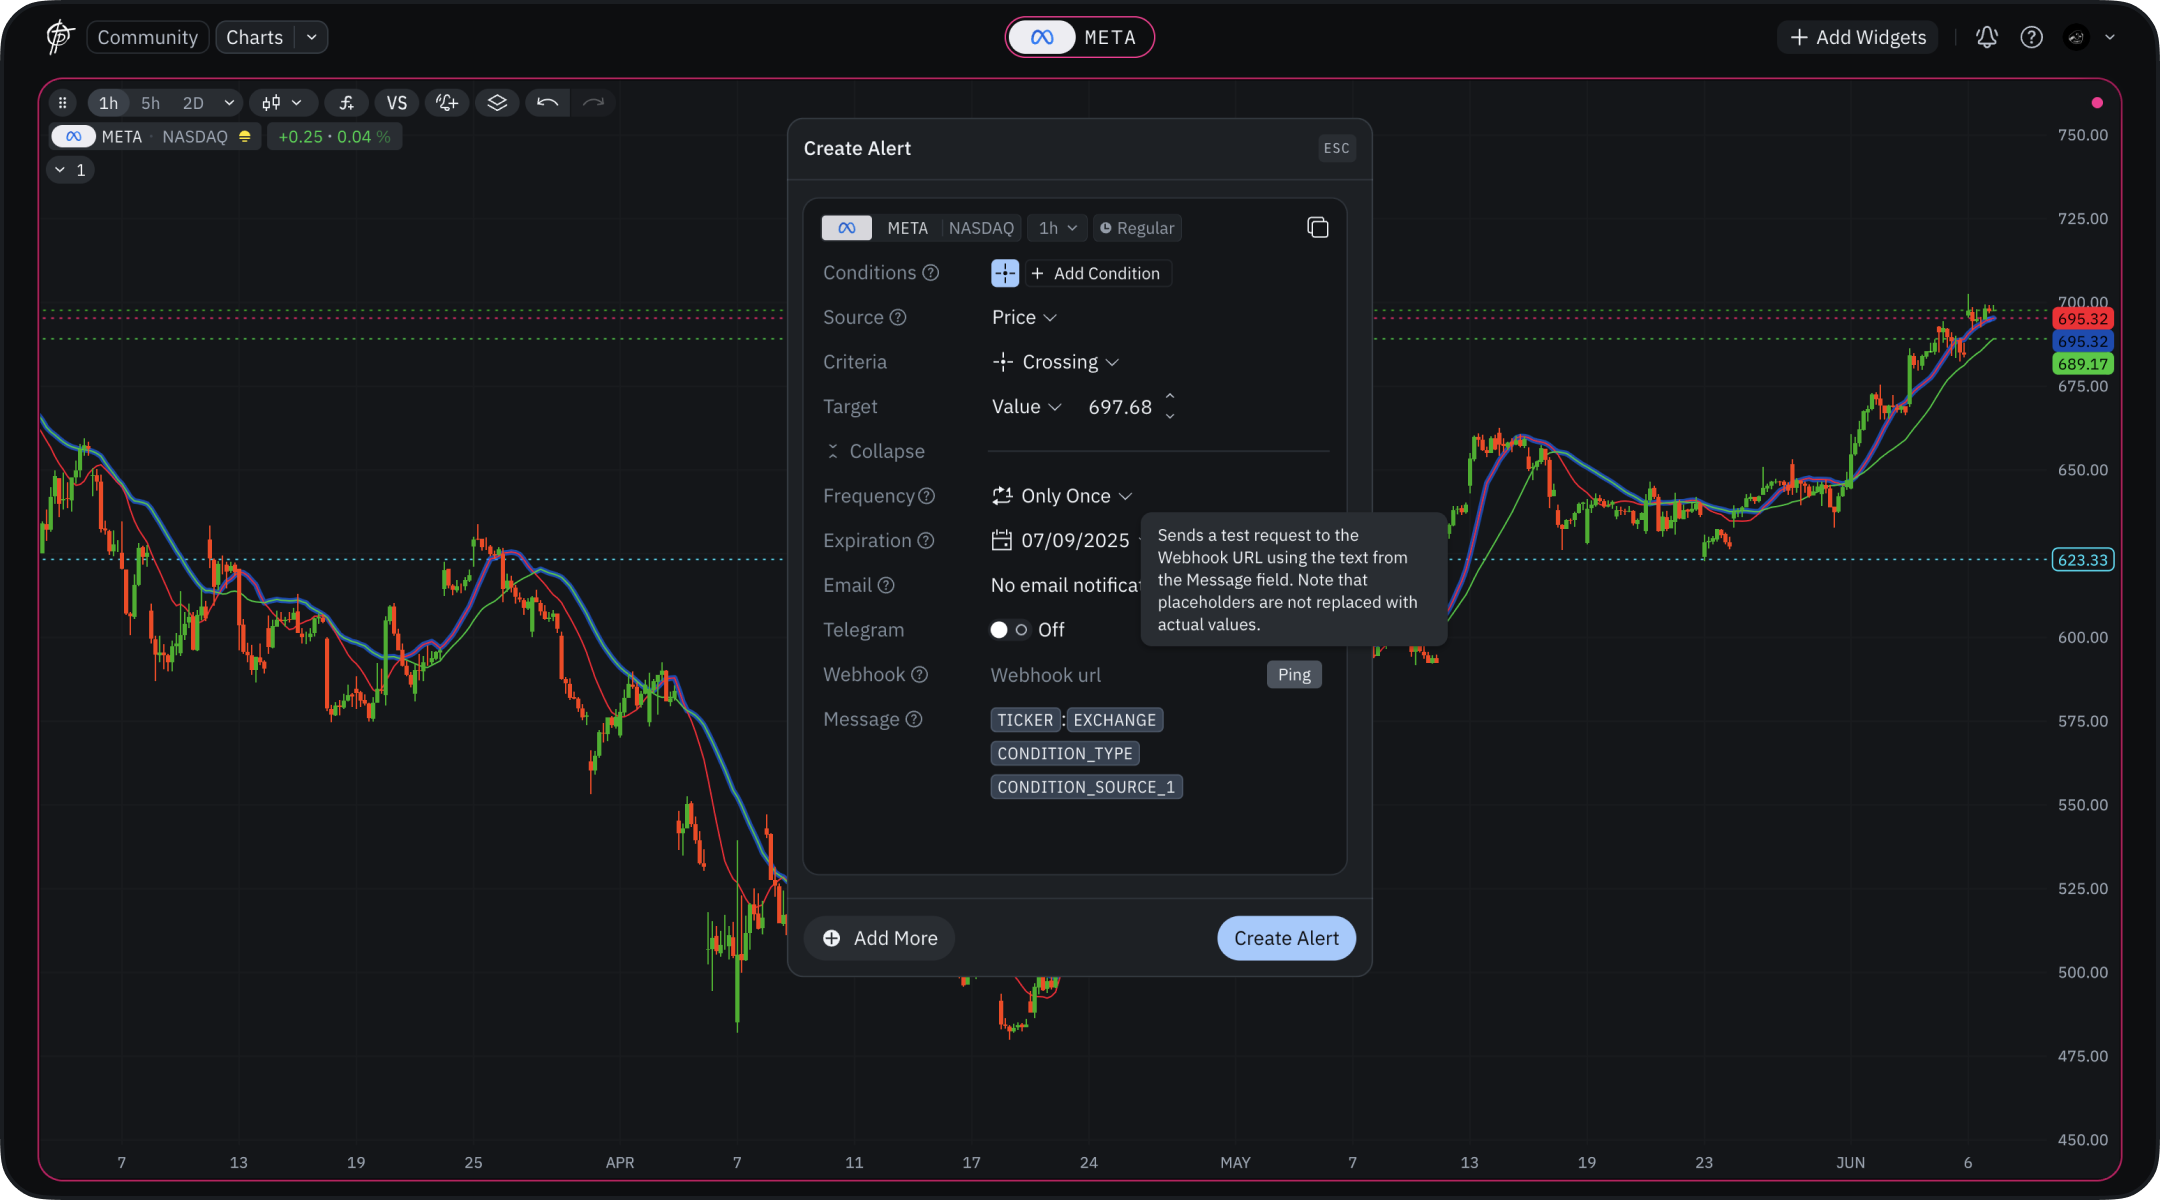2160x1200 pixels.
Task: Click the 07/09/2025 expiration date
Action: tap(1075, 540)
